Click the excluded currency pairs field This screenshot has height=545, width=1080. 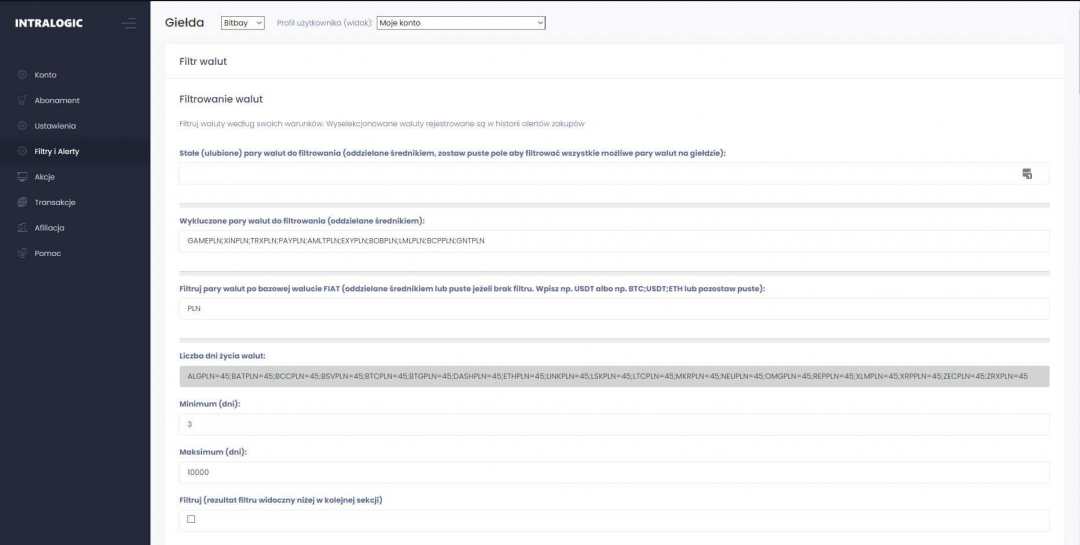[x=614, y=241]
